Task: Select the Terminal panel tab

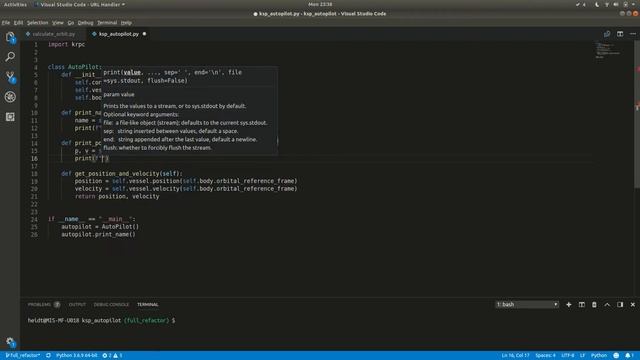Action: coord(147,304)
